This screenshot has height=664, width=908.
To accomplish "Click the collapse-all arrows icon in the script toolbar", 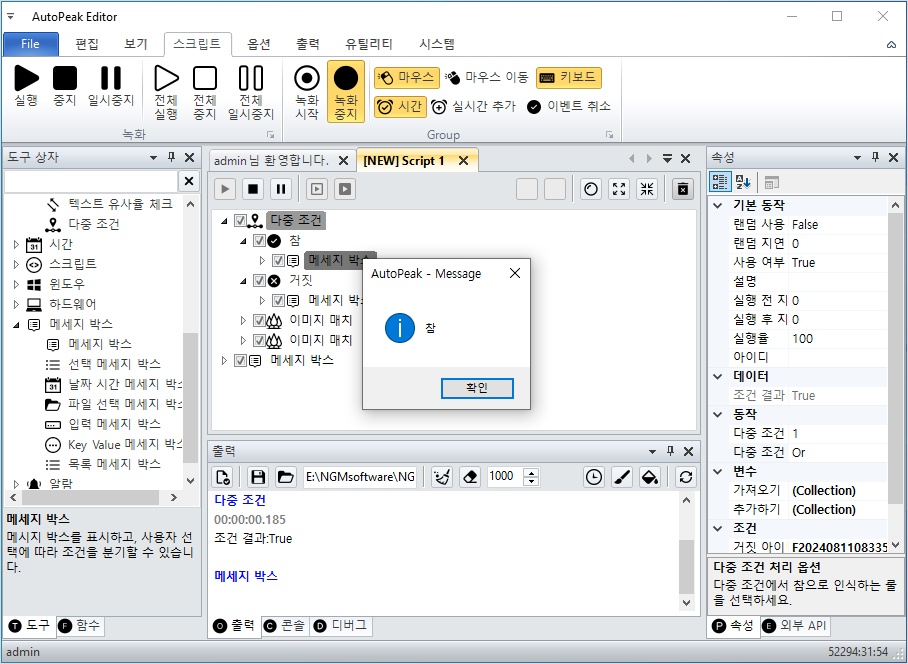I will coord(647,189).
